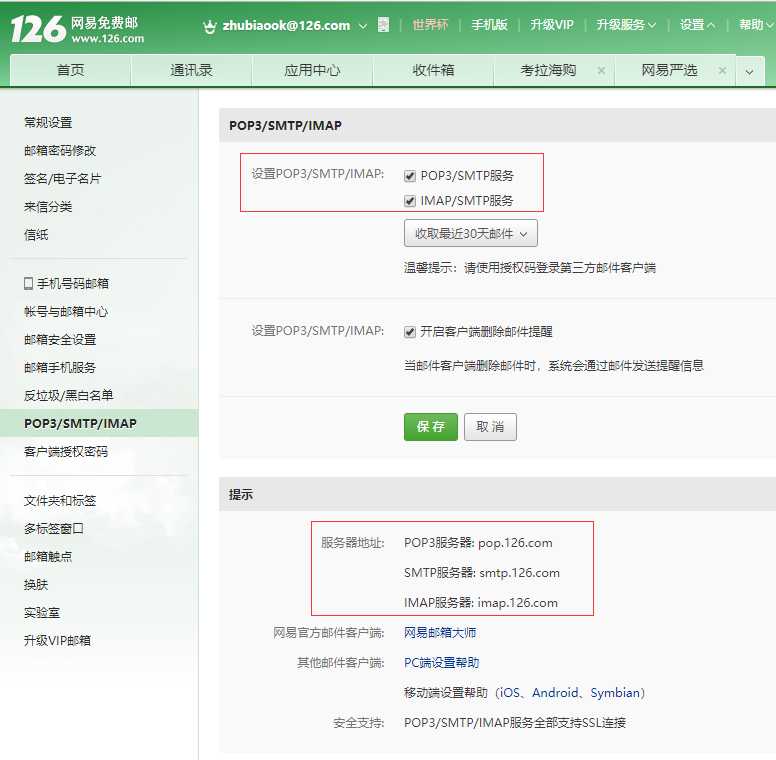Image resolution: width=776 pixels, height=760 pixels.
Task: Click the 手机版 link in header
Action: click(489, 25)
